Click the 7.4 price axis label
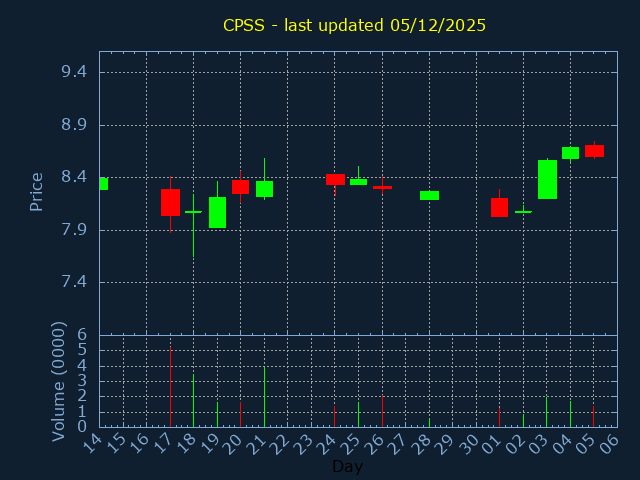 pyautogui.click(x=74, y=282)
